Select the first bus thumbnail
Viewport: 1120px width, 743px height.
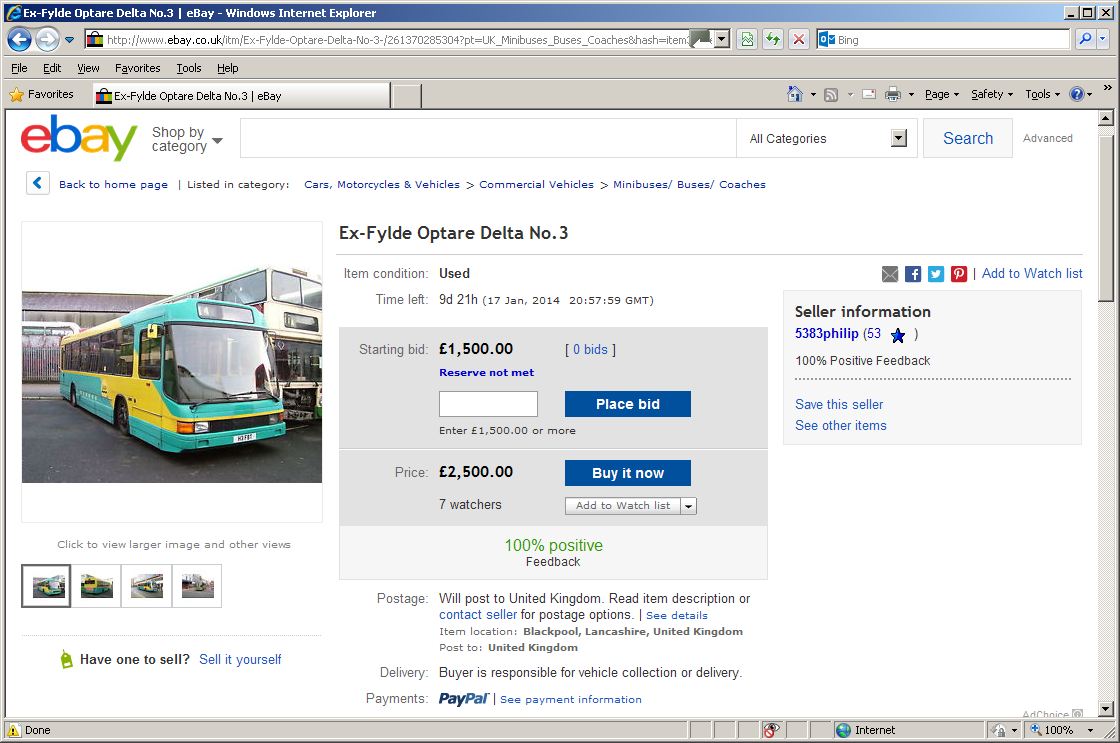tap(46, 586)
